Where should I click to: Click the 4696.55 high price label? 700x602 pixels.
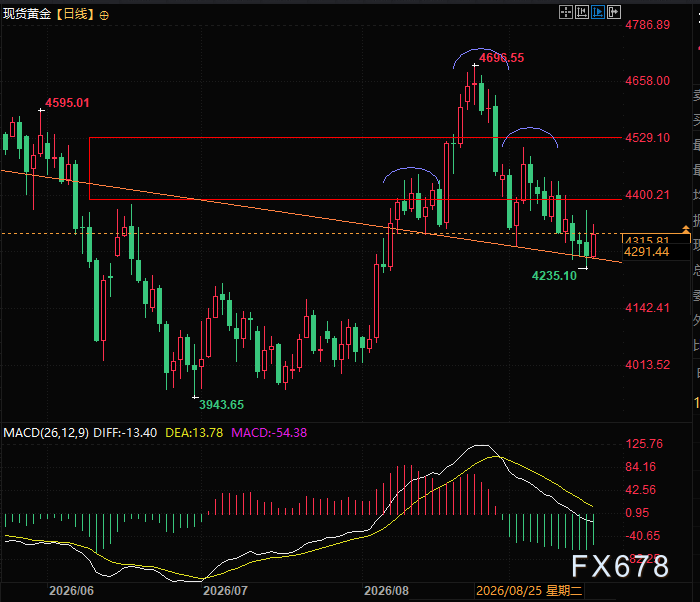coord(501,58)
